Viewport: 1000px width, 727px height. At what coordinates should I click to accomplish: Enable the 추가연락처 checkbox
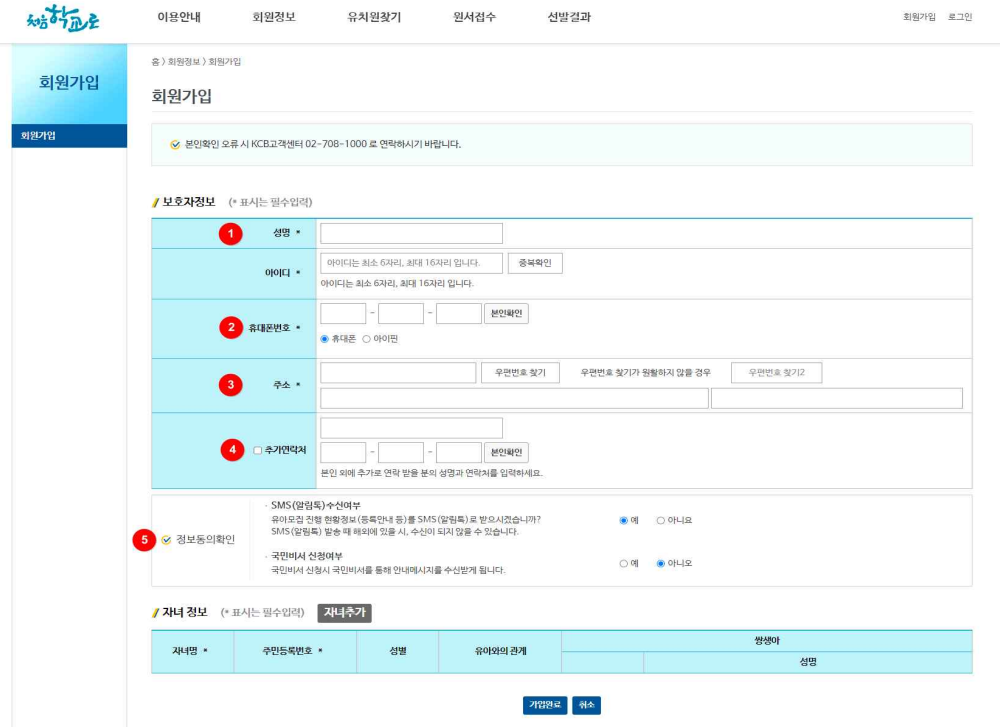click(258, 450)
